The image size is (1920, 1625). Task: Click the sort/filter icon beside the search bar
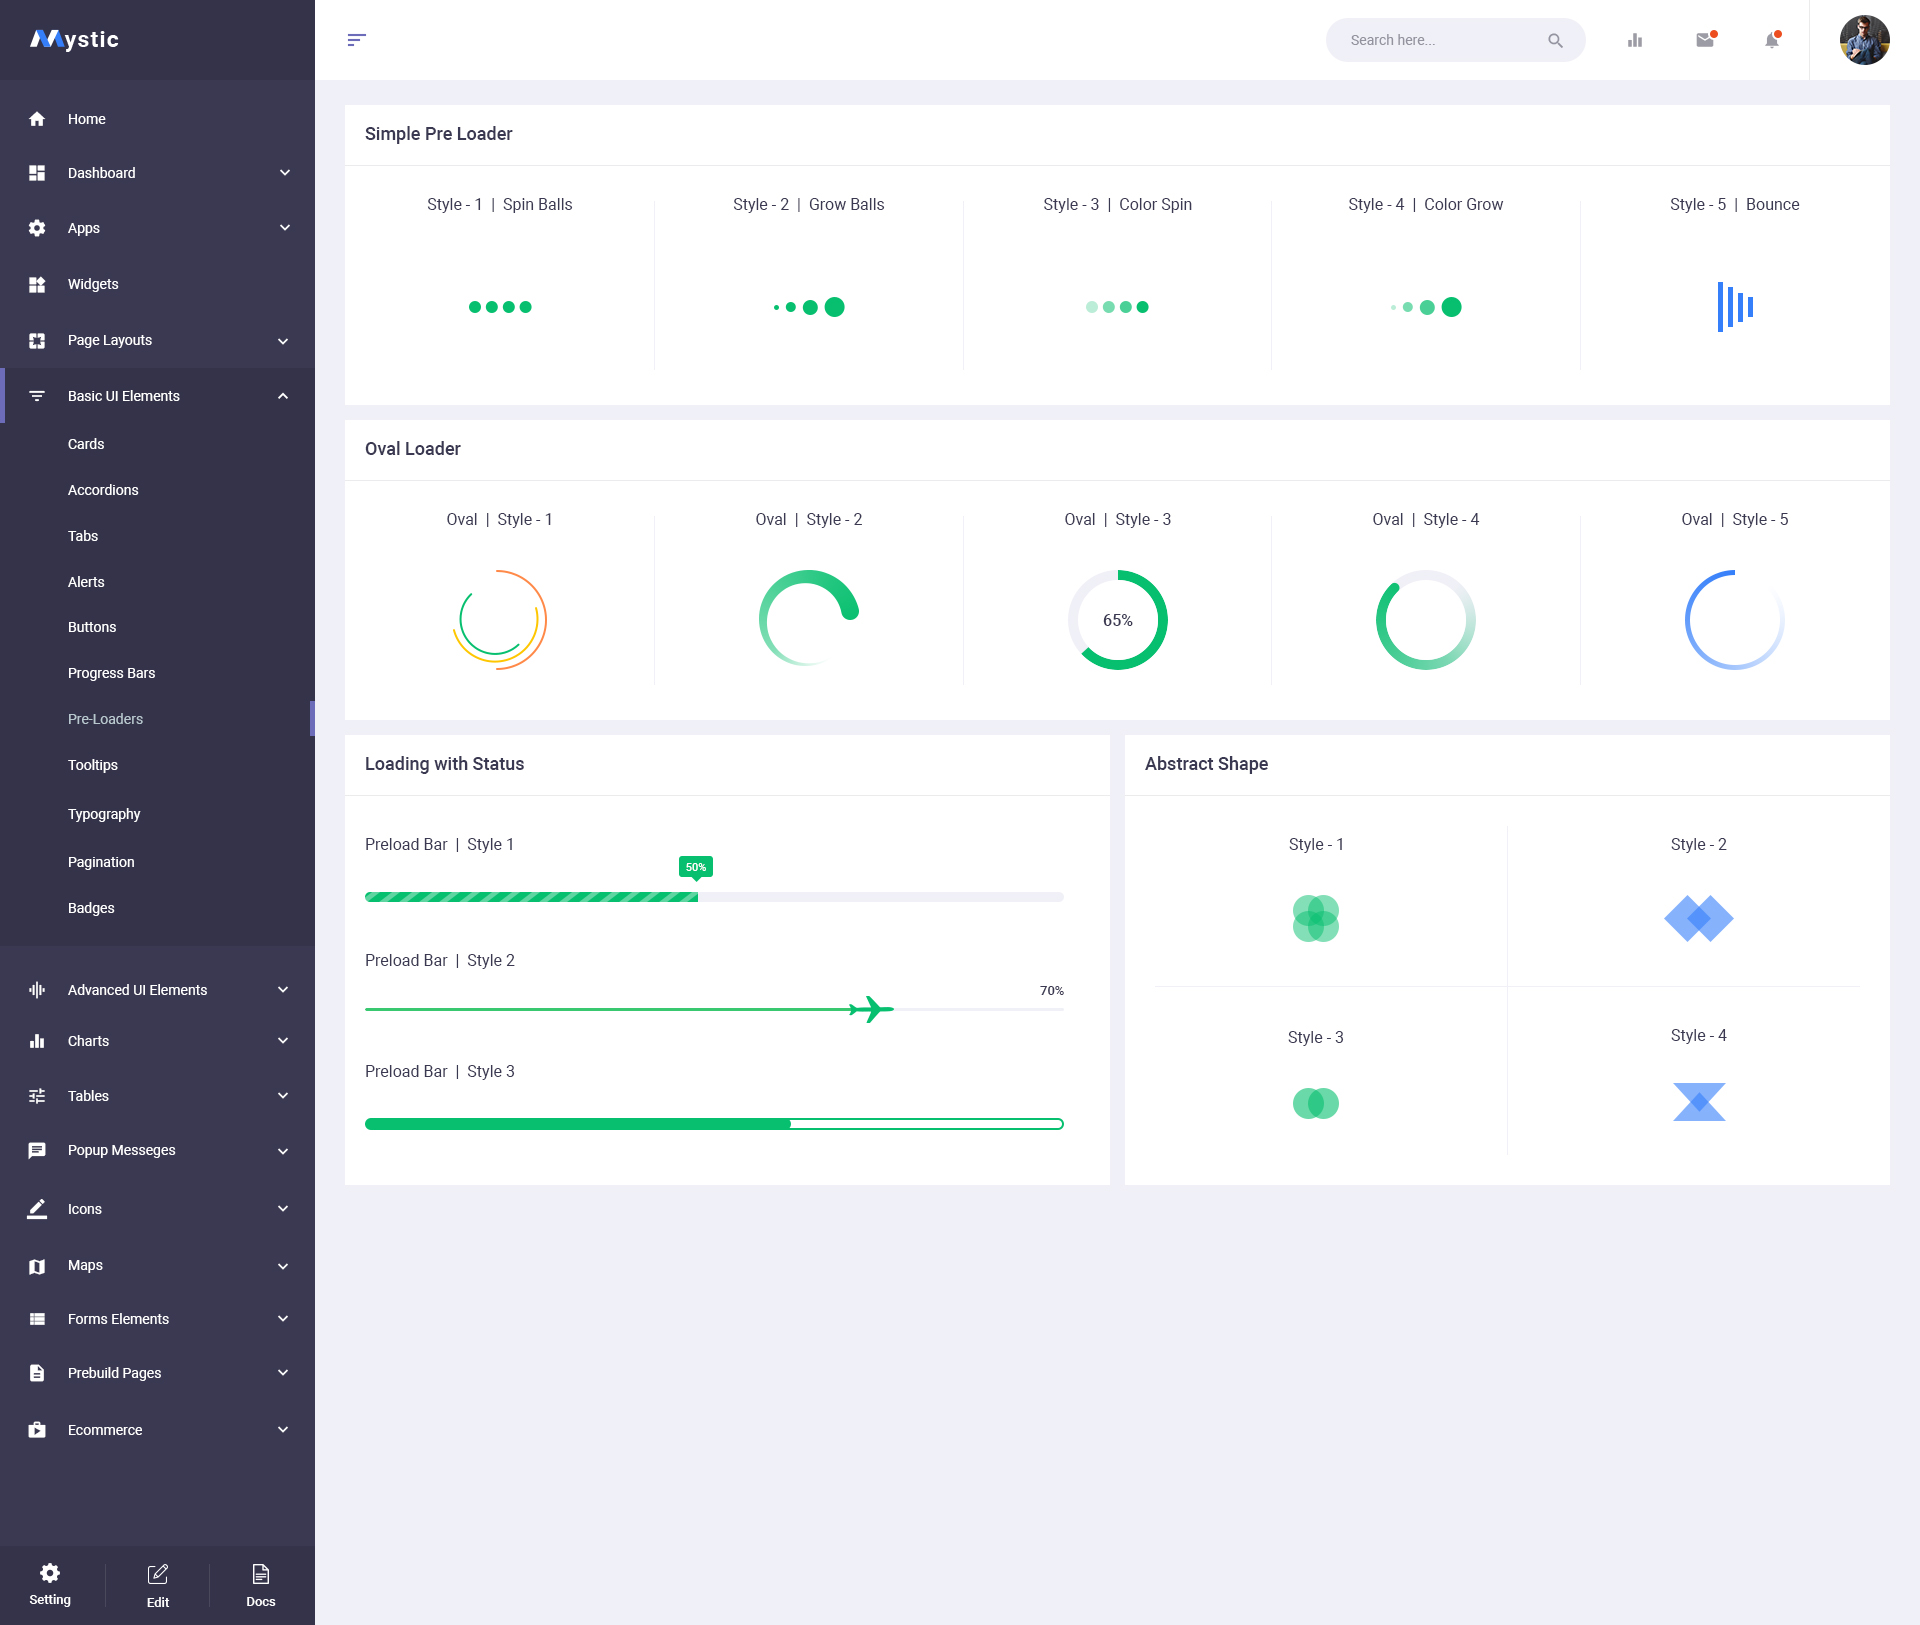357,40
